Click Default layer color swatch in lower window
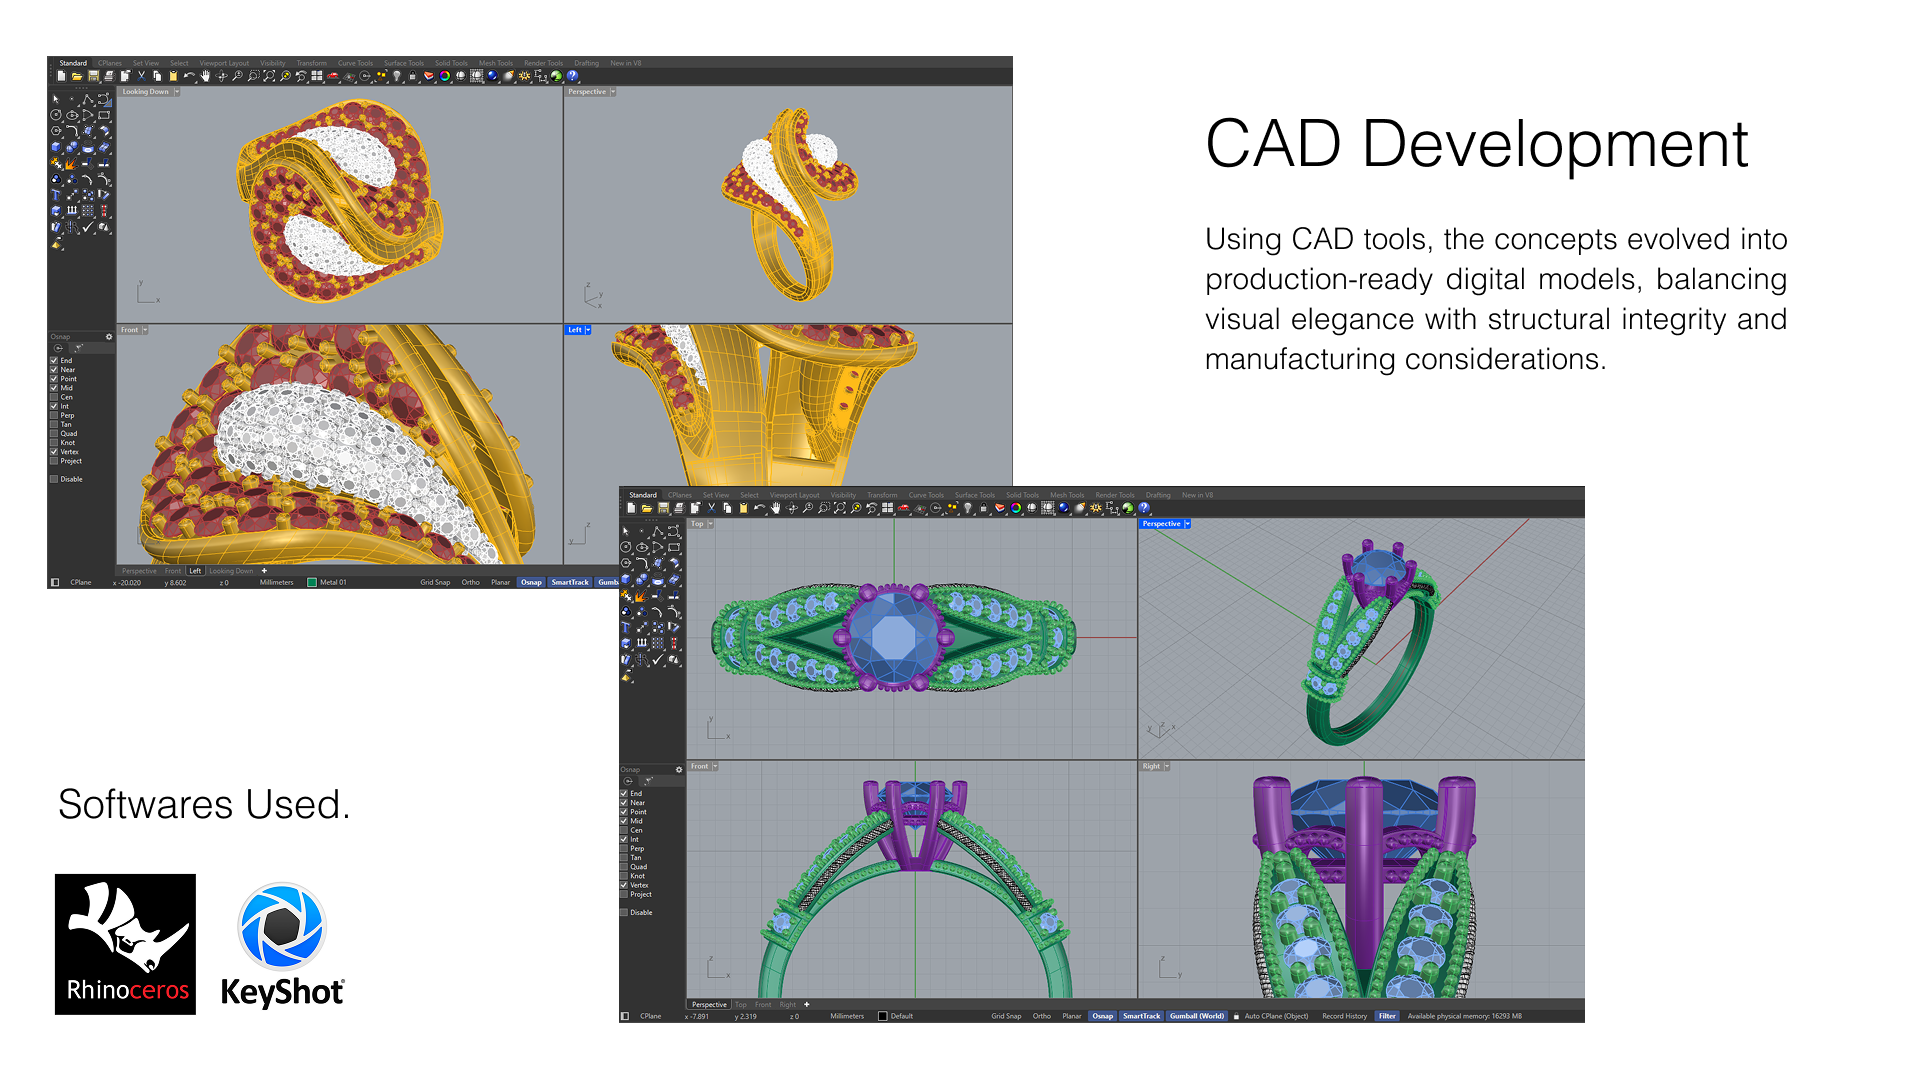The height and width of the screenshot is (1080, 1920). pyautogui.click(x=882, y=1016)
